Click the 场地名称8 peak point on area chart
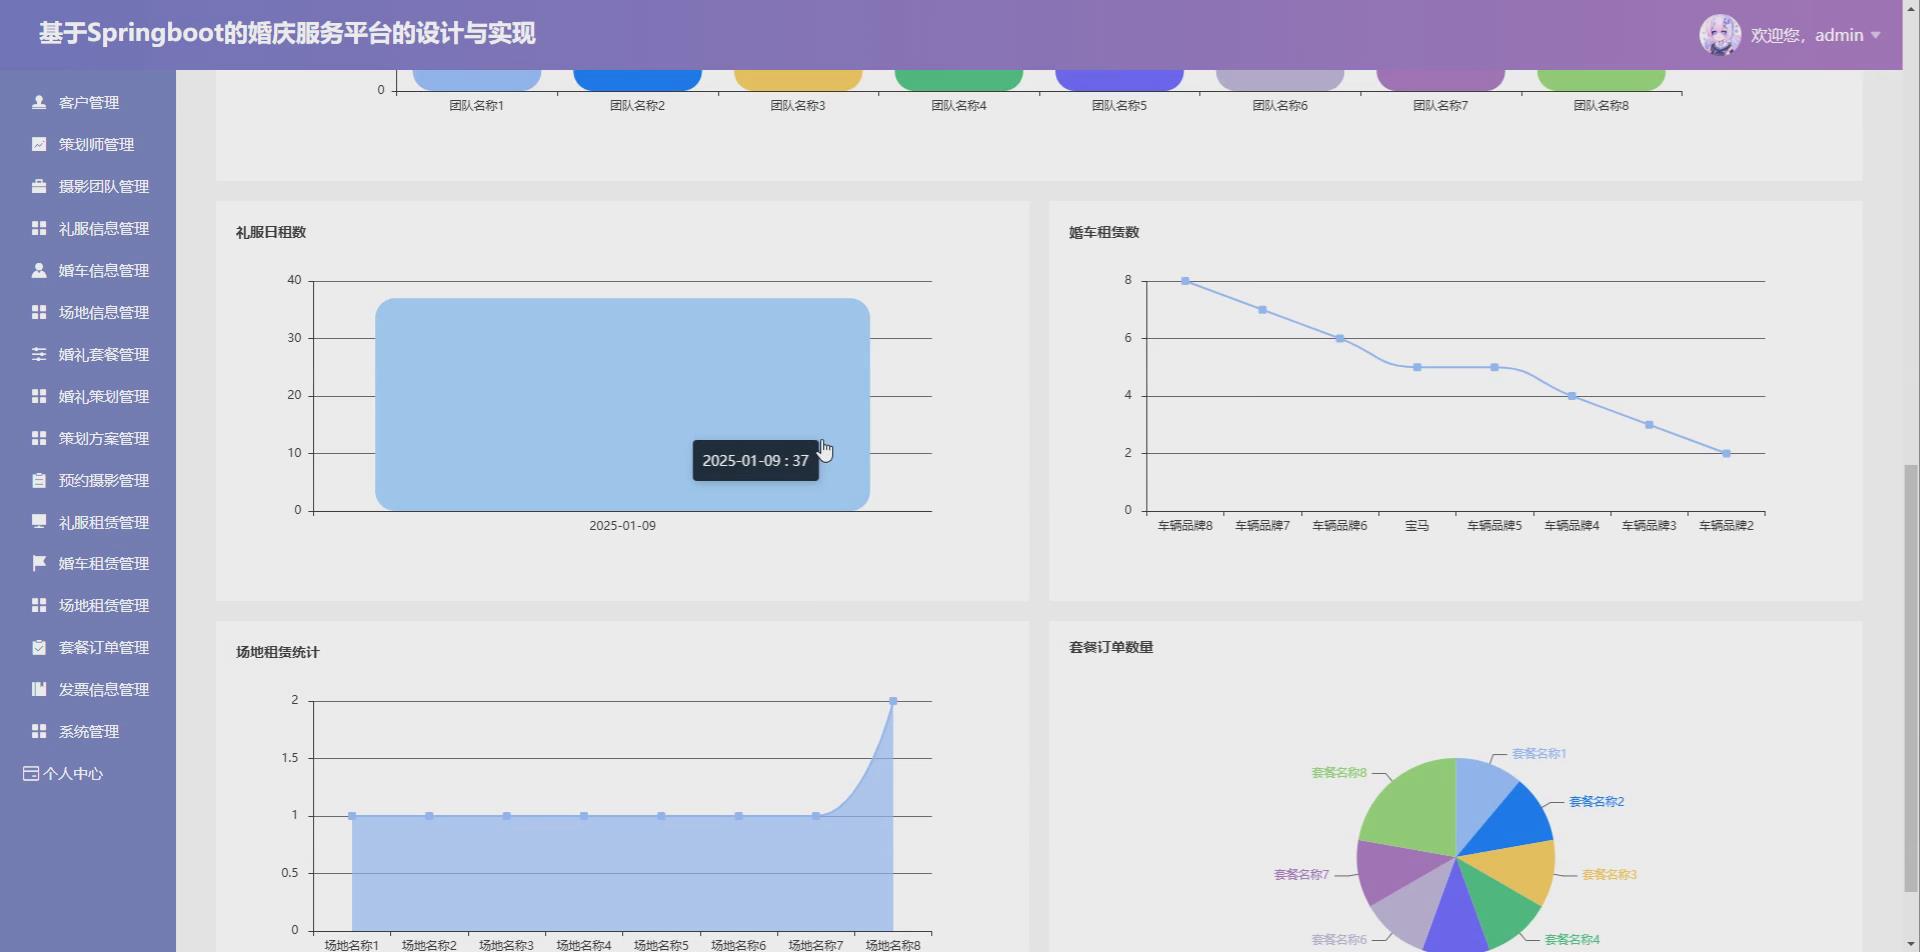 [x=893, y=701]
